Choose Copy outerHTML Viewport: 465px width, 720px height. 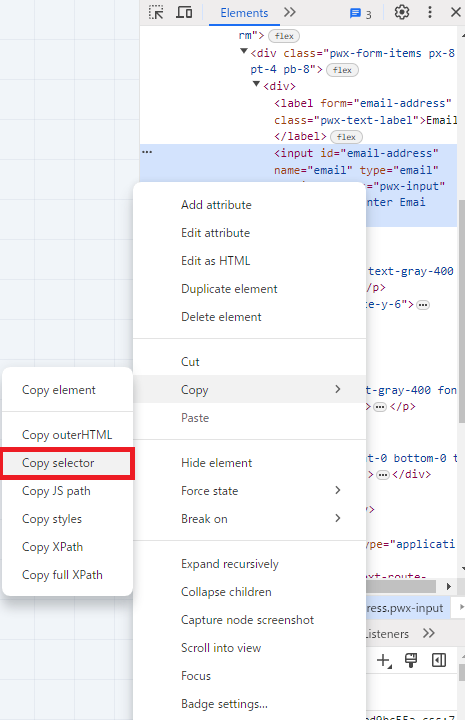pyautogui.click(x=67, y=435)
